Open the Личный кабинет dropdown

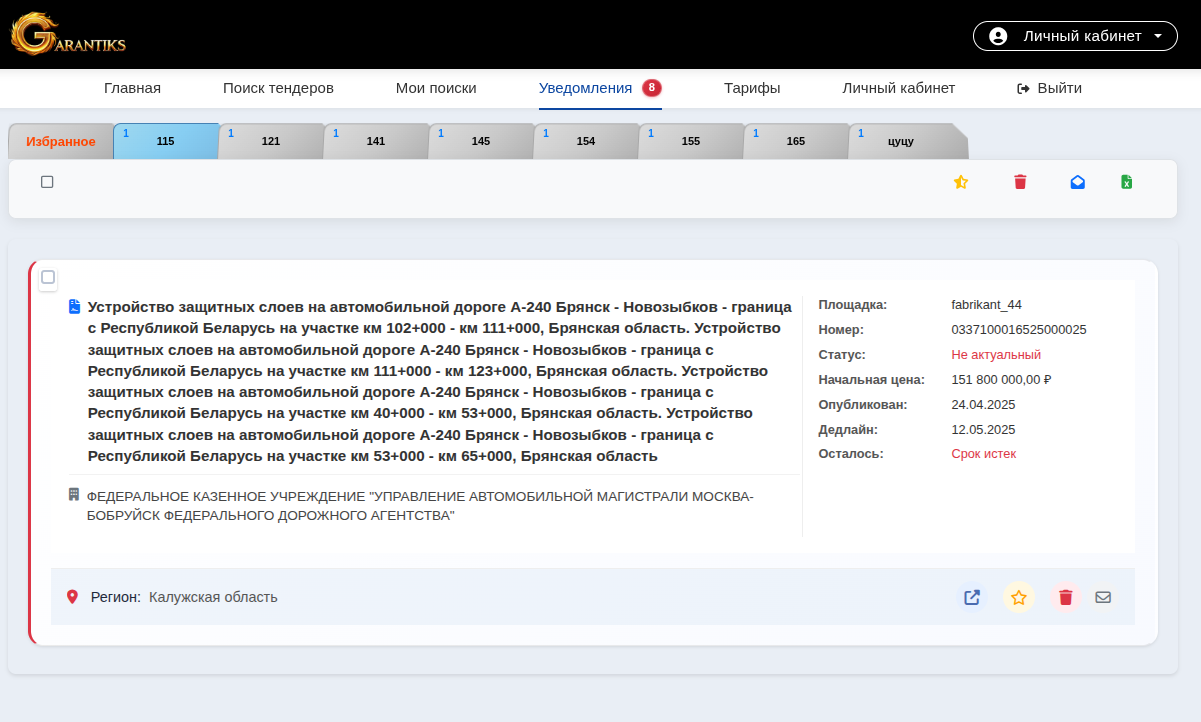click(1074, 35)
